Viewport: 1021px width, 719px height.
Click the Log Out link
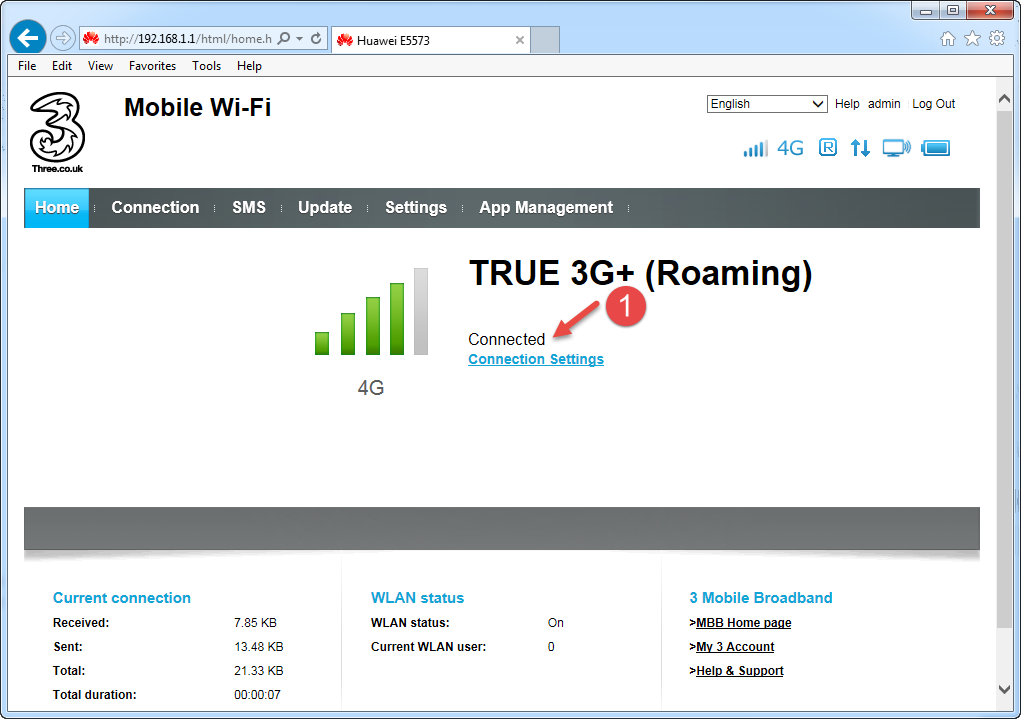click(x=933, y=104)
